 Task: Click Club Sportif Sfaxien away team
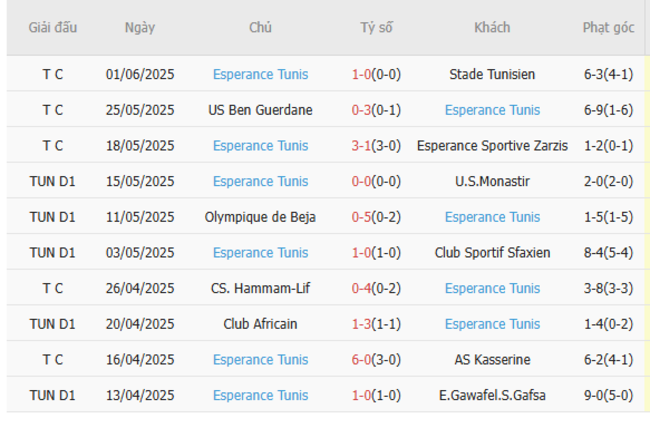point(492,252)
